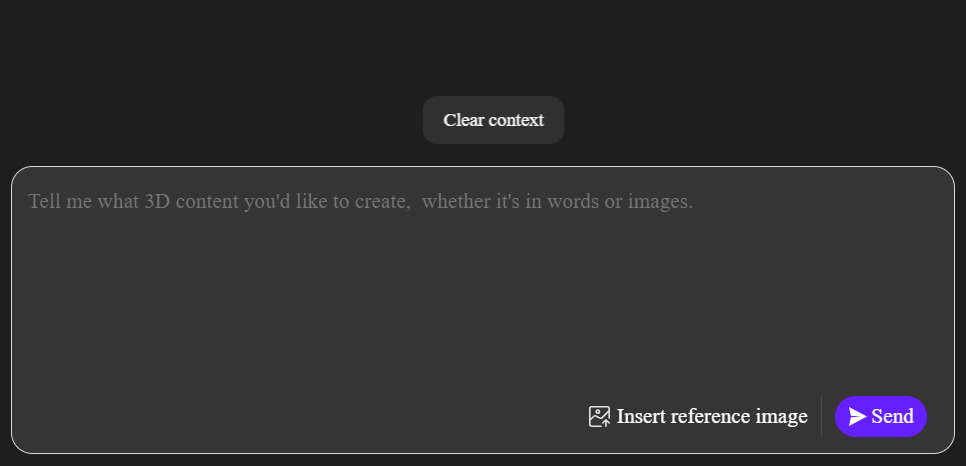Click the paper plane Send icon
Screen dimensions: 966x466
pos(857,417)
